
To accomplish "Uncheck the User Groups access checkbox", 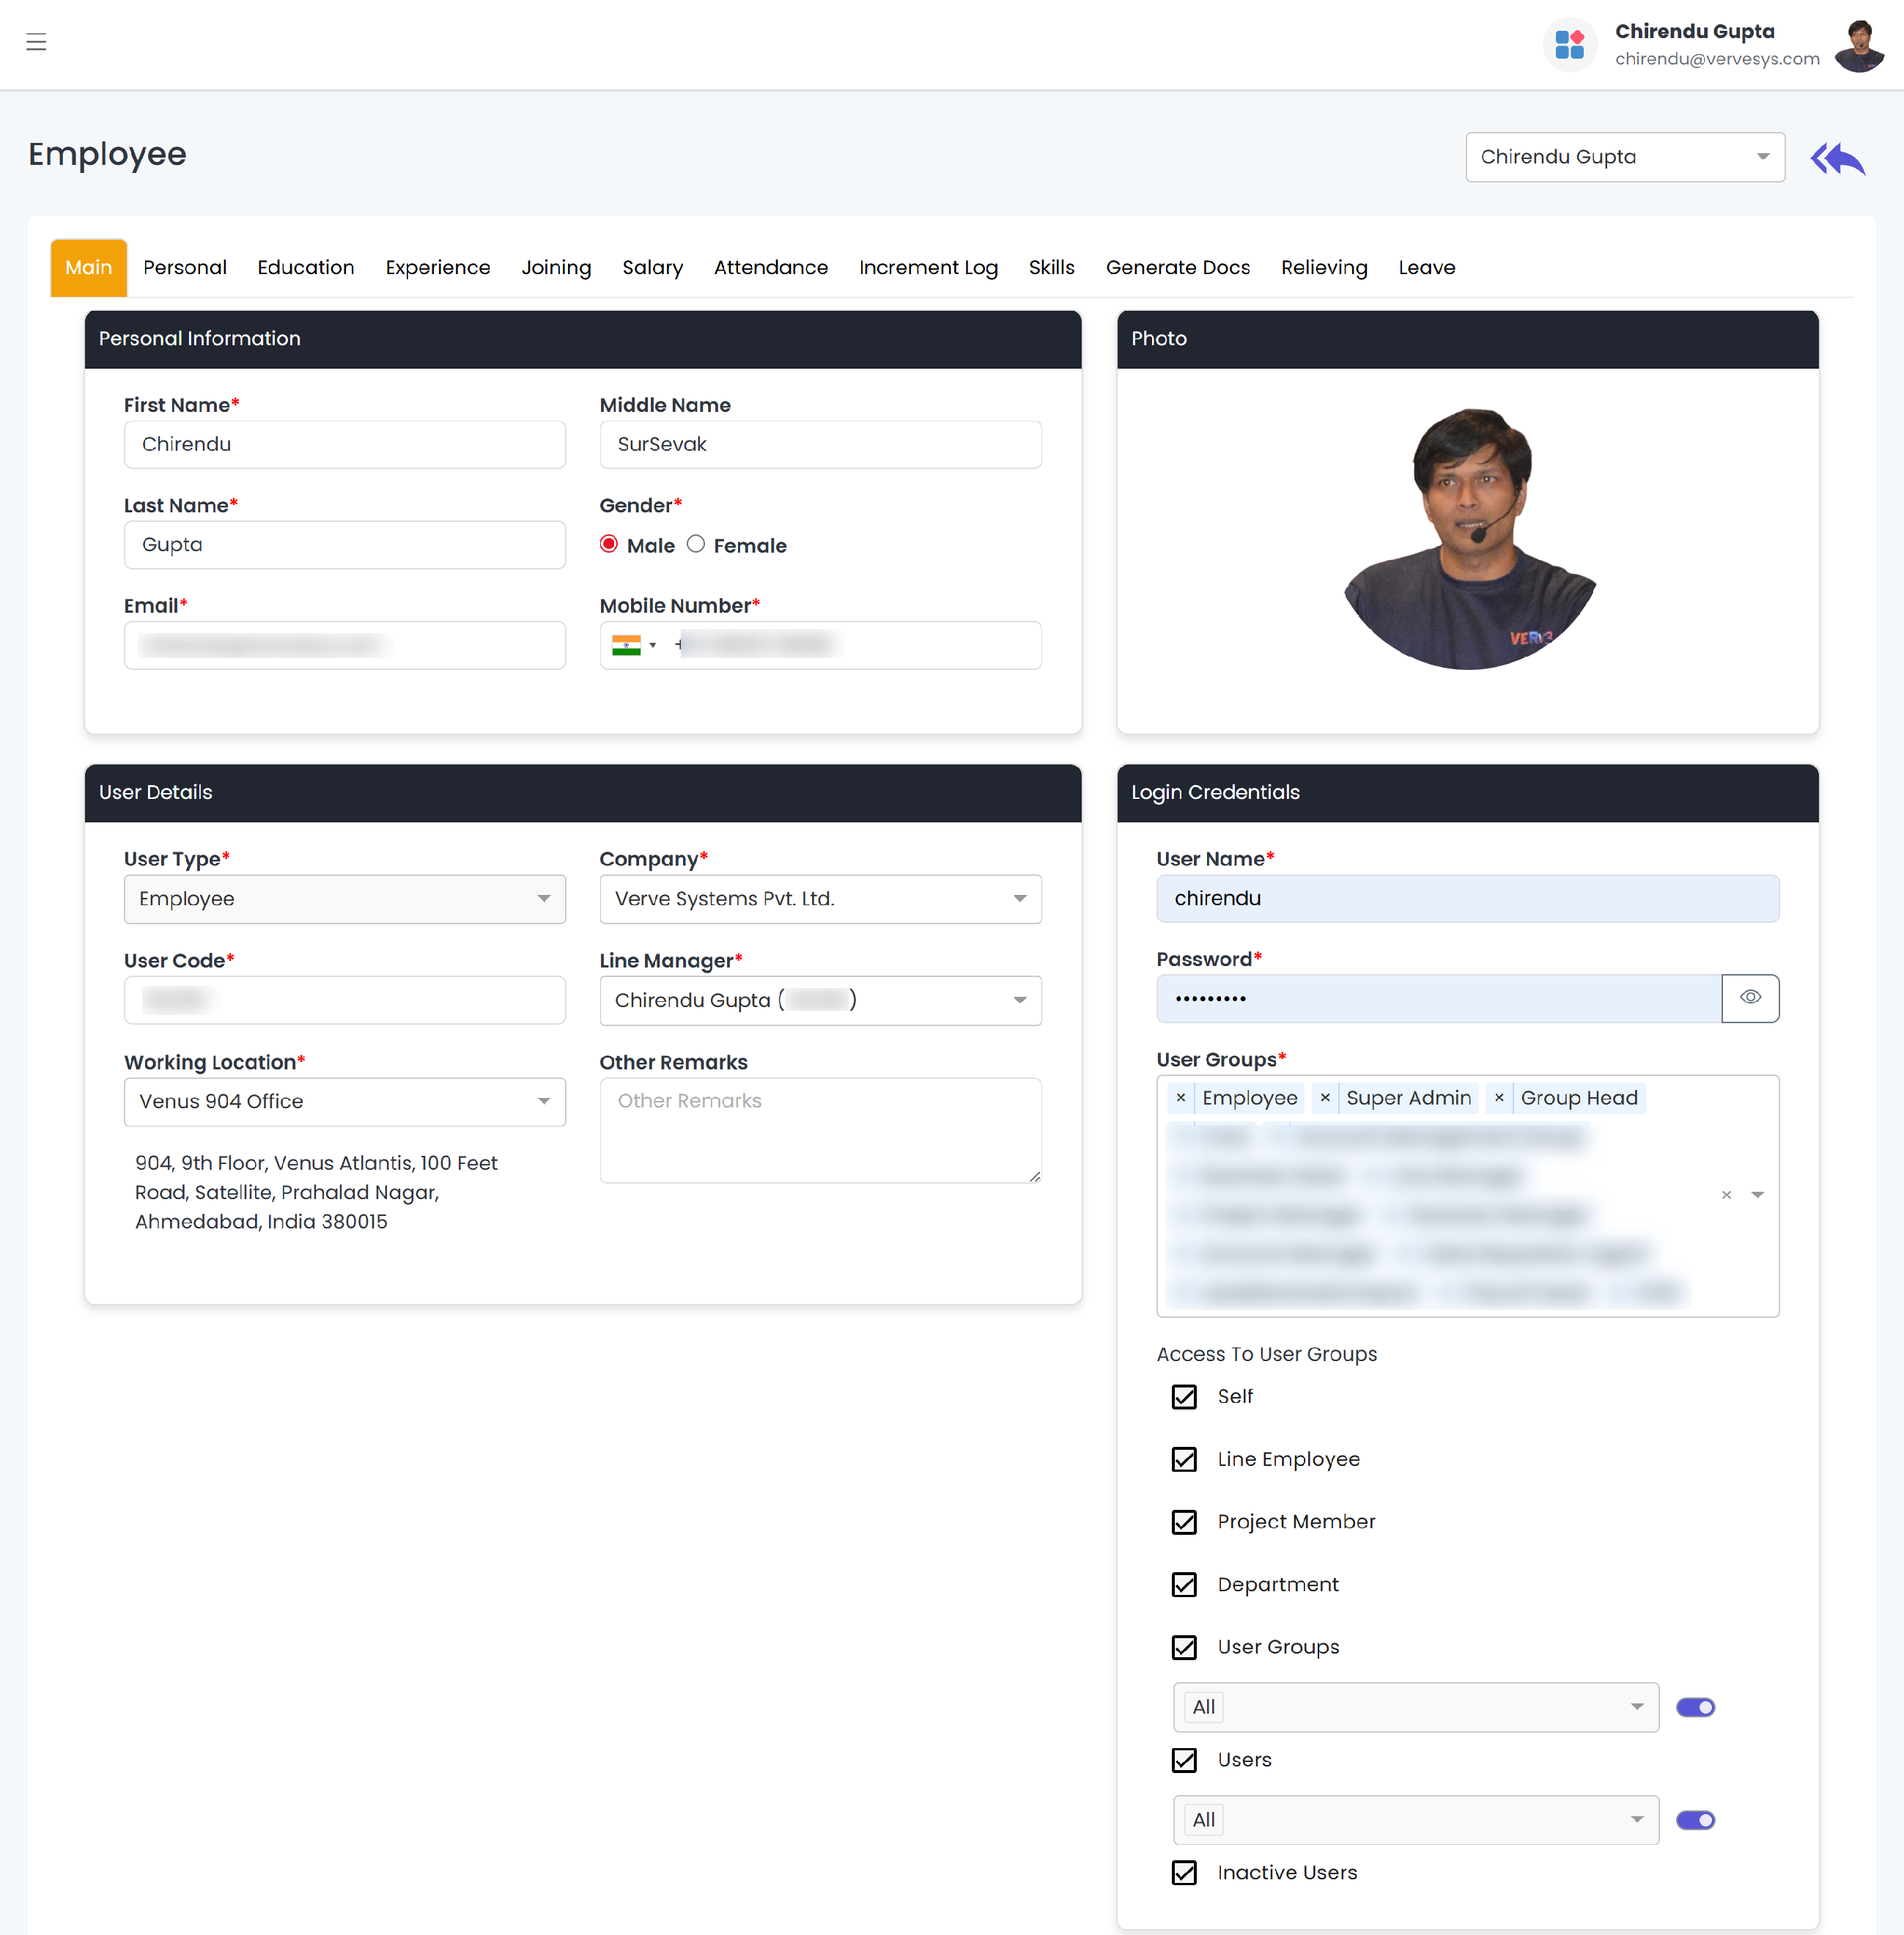I will (1184, 1647).
